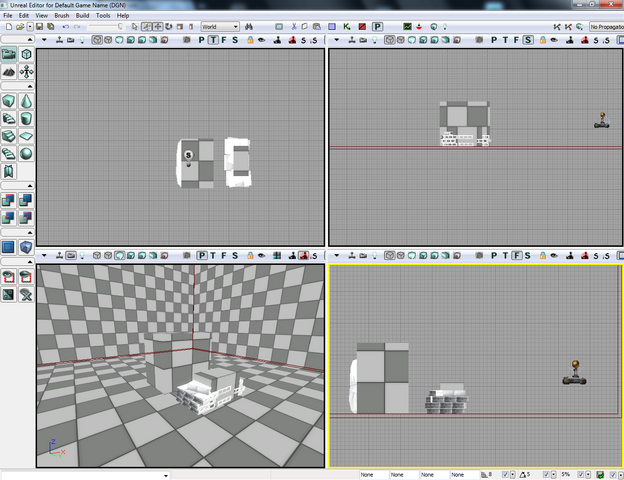624x480 pixels.
Task: Click Hide Selected Actors icon
Action: (x=26, y=277)
